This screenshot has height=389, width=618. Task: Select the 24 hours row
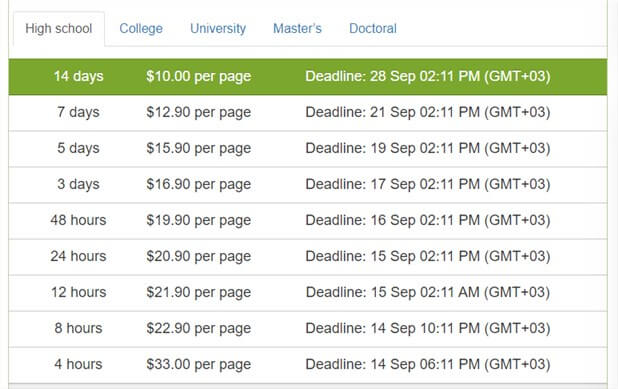308,257
